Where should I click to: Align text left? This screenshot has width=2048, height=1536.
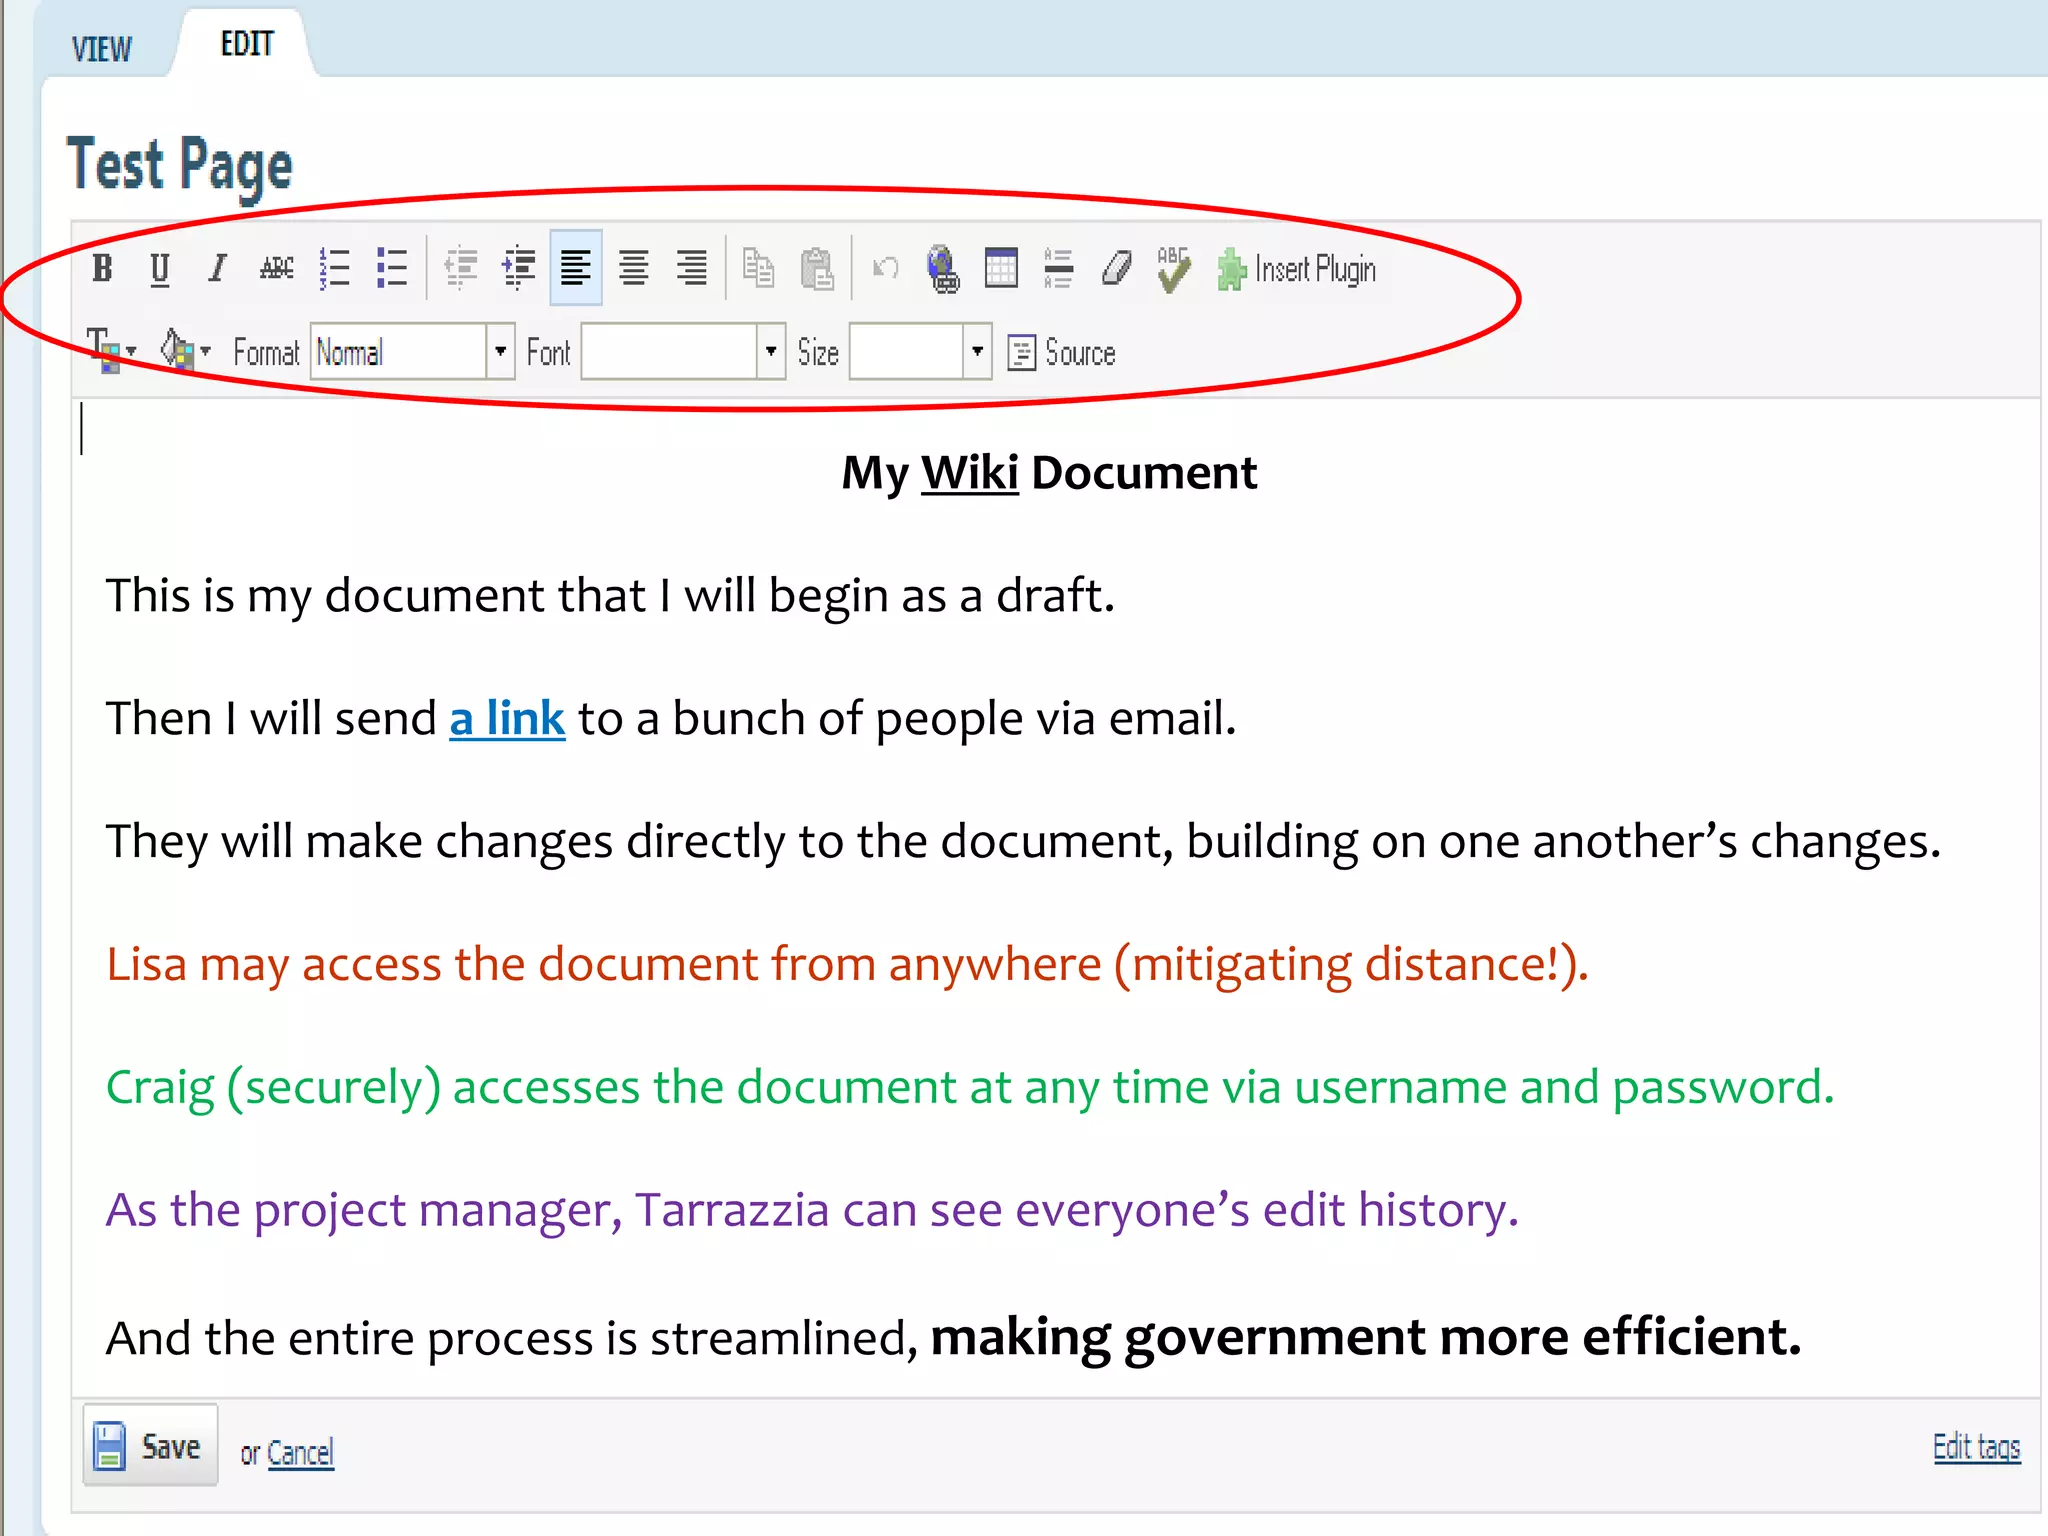pos(576,268)
